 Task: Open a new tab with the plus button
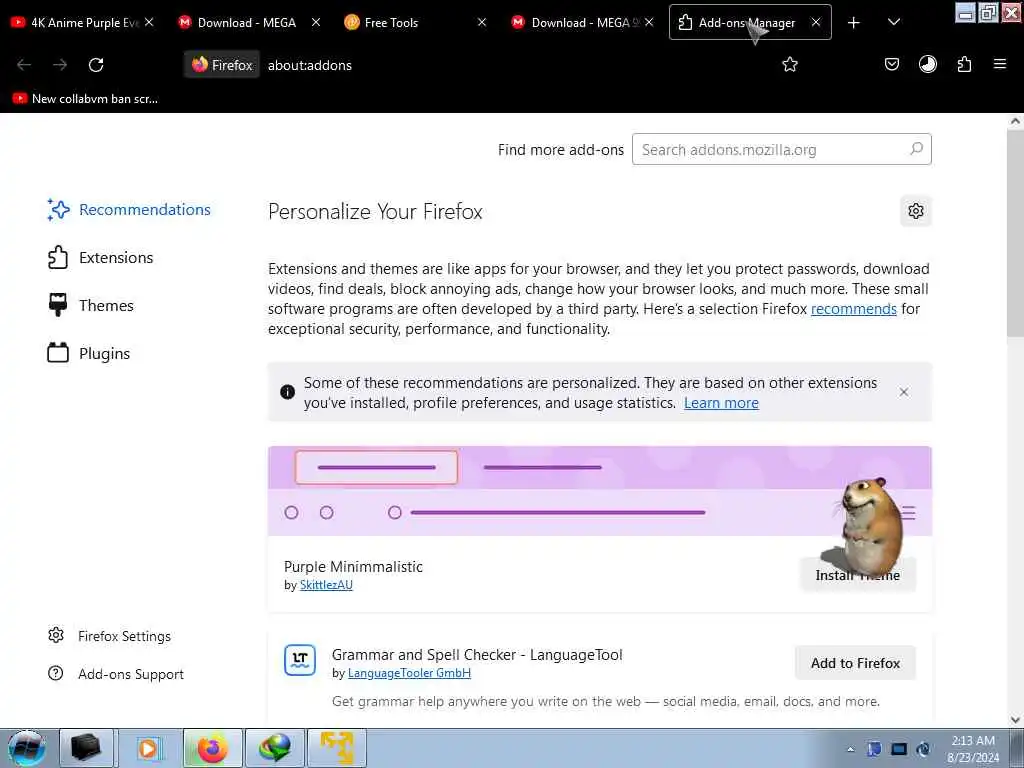tap(853, 23)
